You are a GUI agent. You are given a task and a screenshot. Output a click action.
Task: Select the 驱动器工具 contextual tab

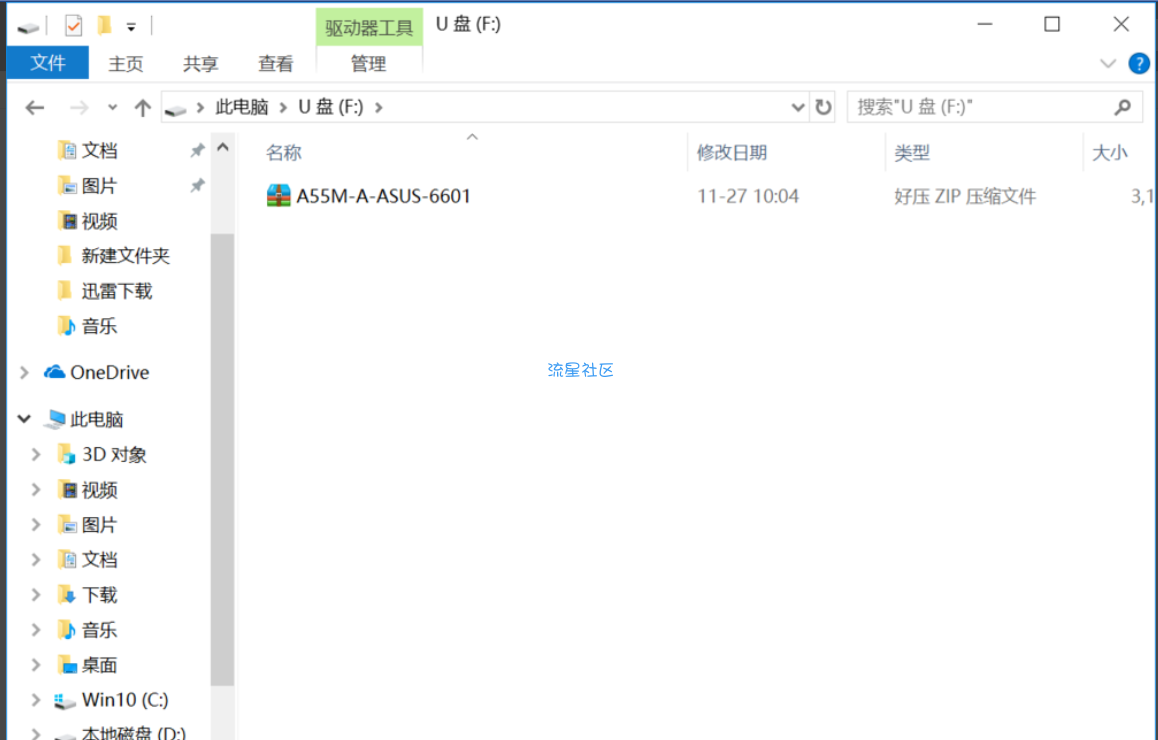(369, 27)
